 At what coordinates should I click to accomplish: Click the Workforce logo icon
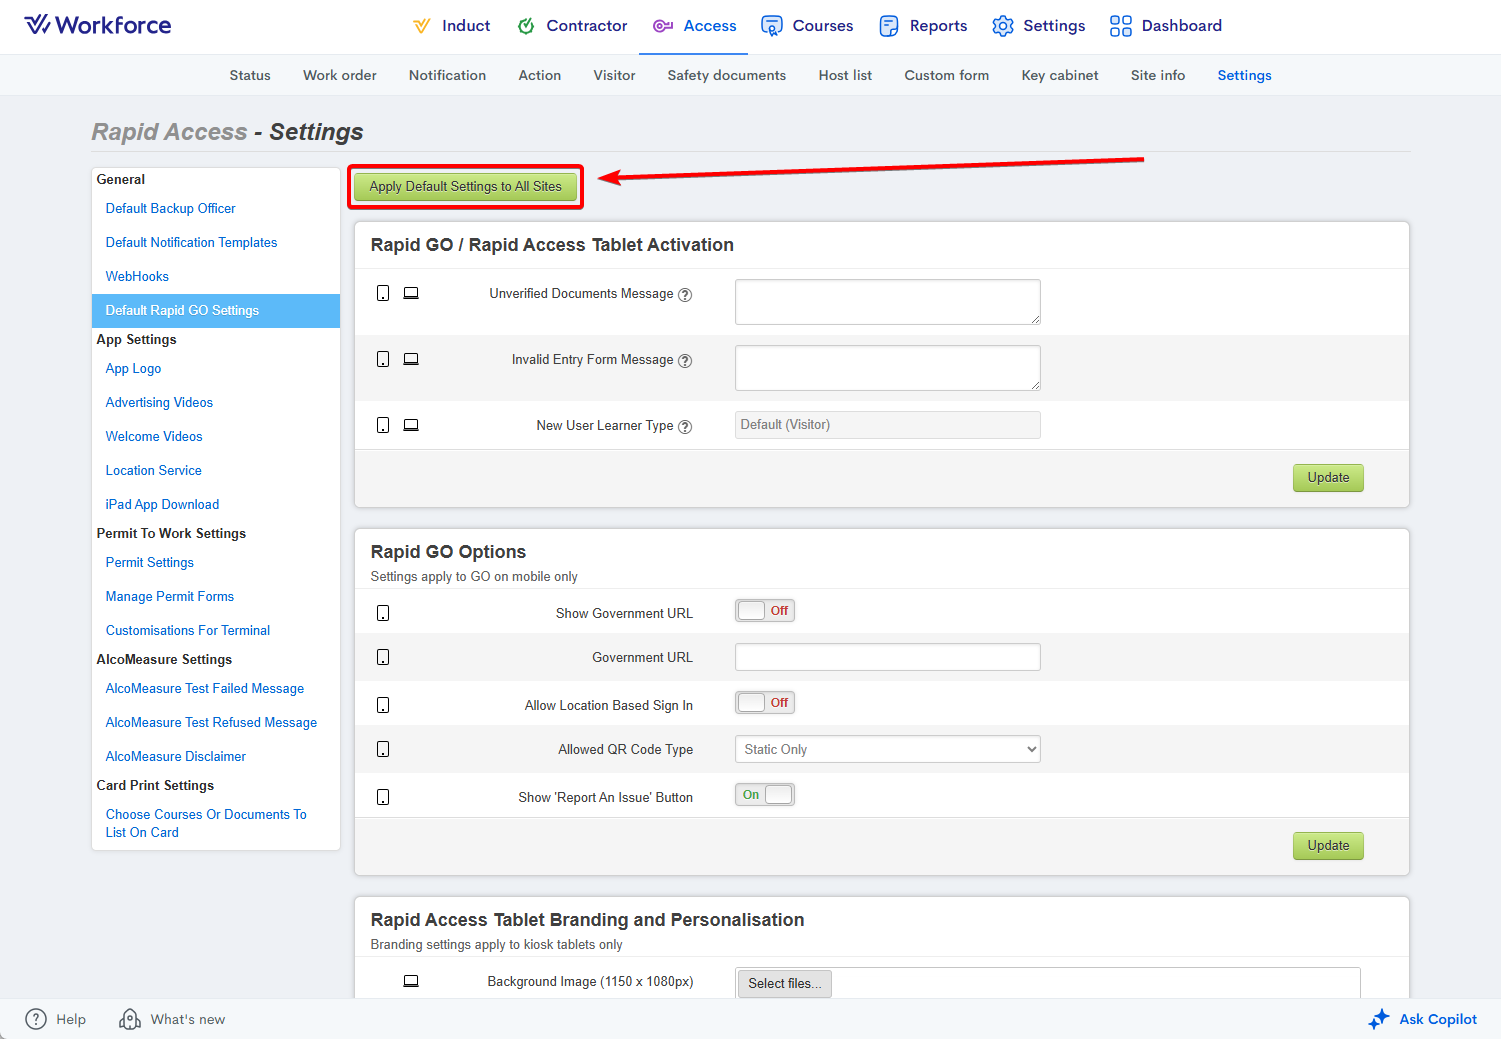tap(37, 25)
